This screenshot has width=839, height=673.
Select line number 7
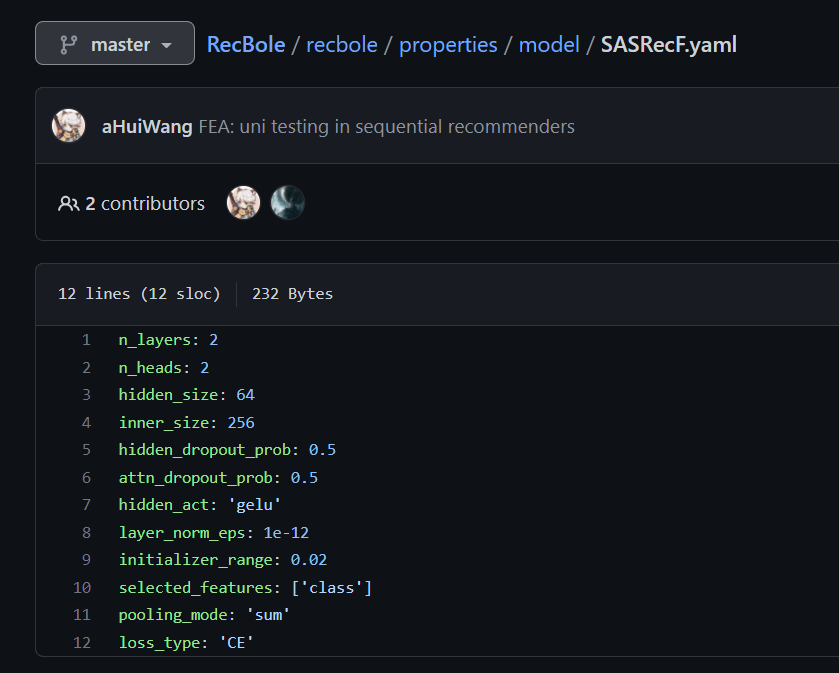pyautogui.click(x=86, y=505)
